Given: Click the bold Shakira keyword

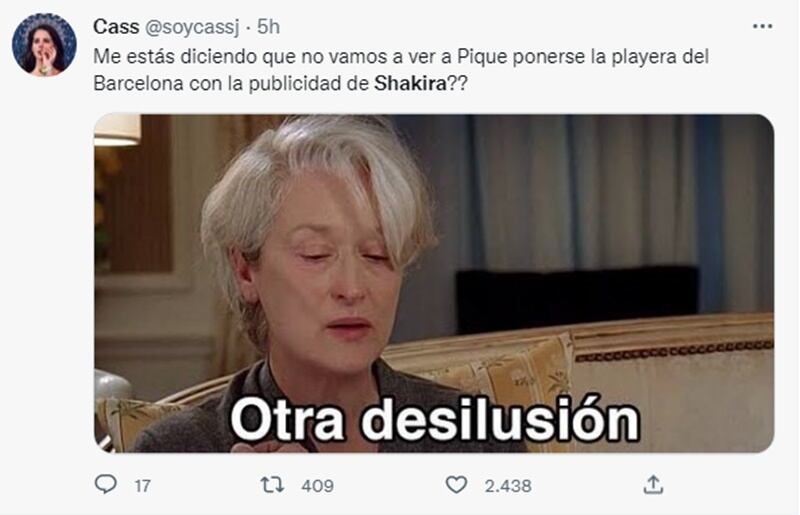Looking at the screenshot, I should [410, 83].
